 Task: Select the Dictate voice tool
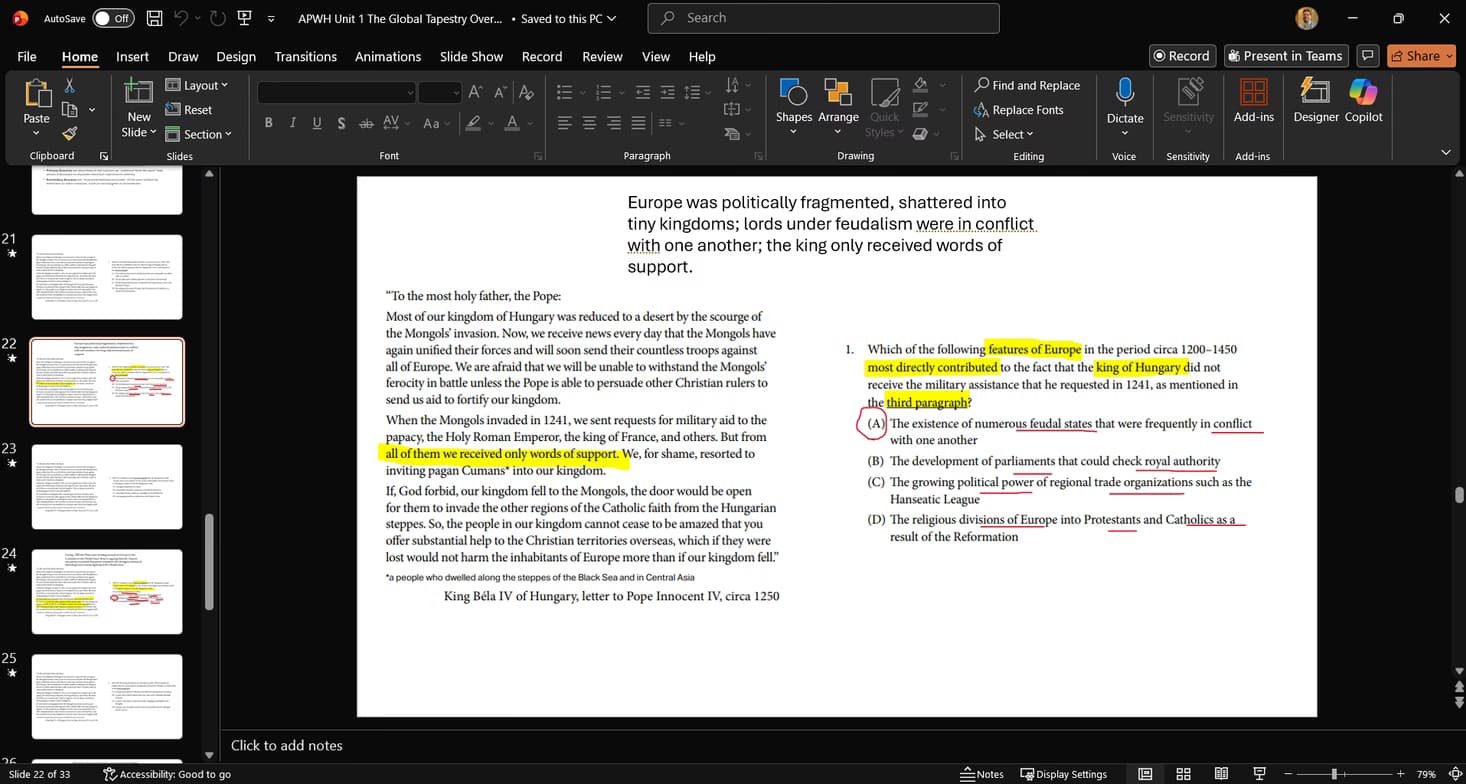pyautogui.click(x=1124, y=103)
